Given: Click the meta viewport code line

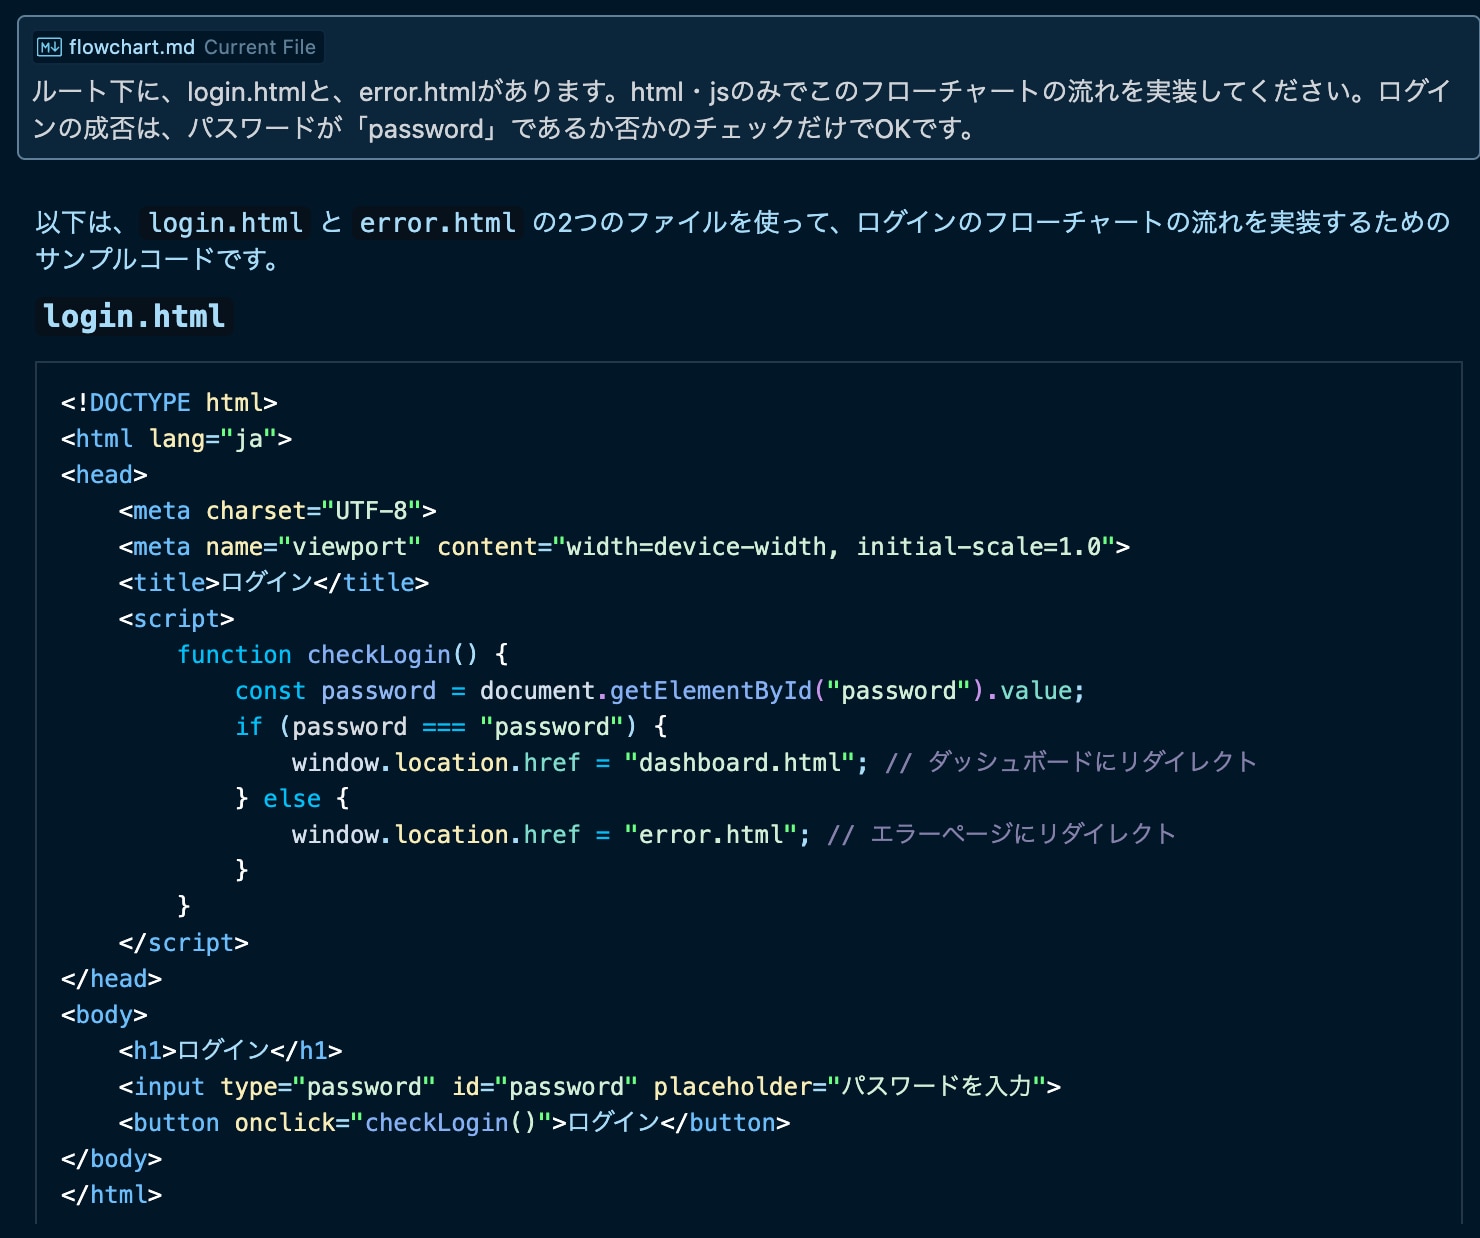Looking at the screenshot, I should (624, 546).
